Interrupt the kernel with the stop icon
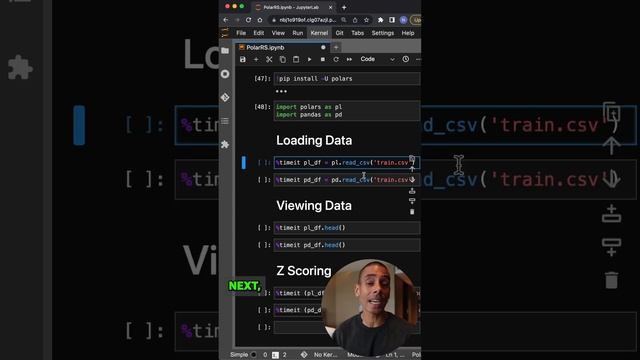Image resolution: width=640 pixels, height=360 pixels. (x=322, y=60)
